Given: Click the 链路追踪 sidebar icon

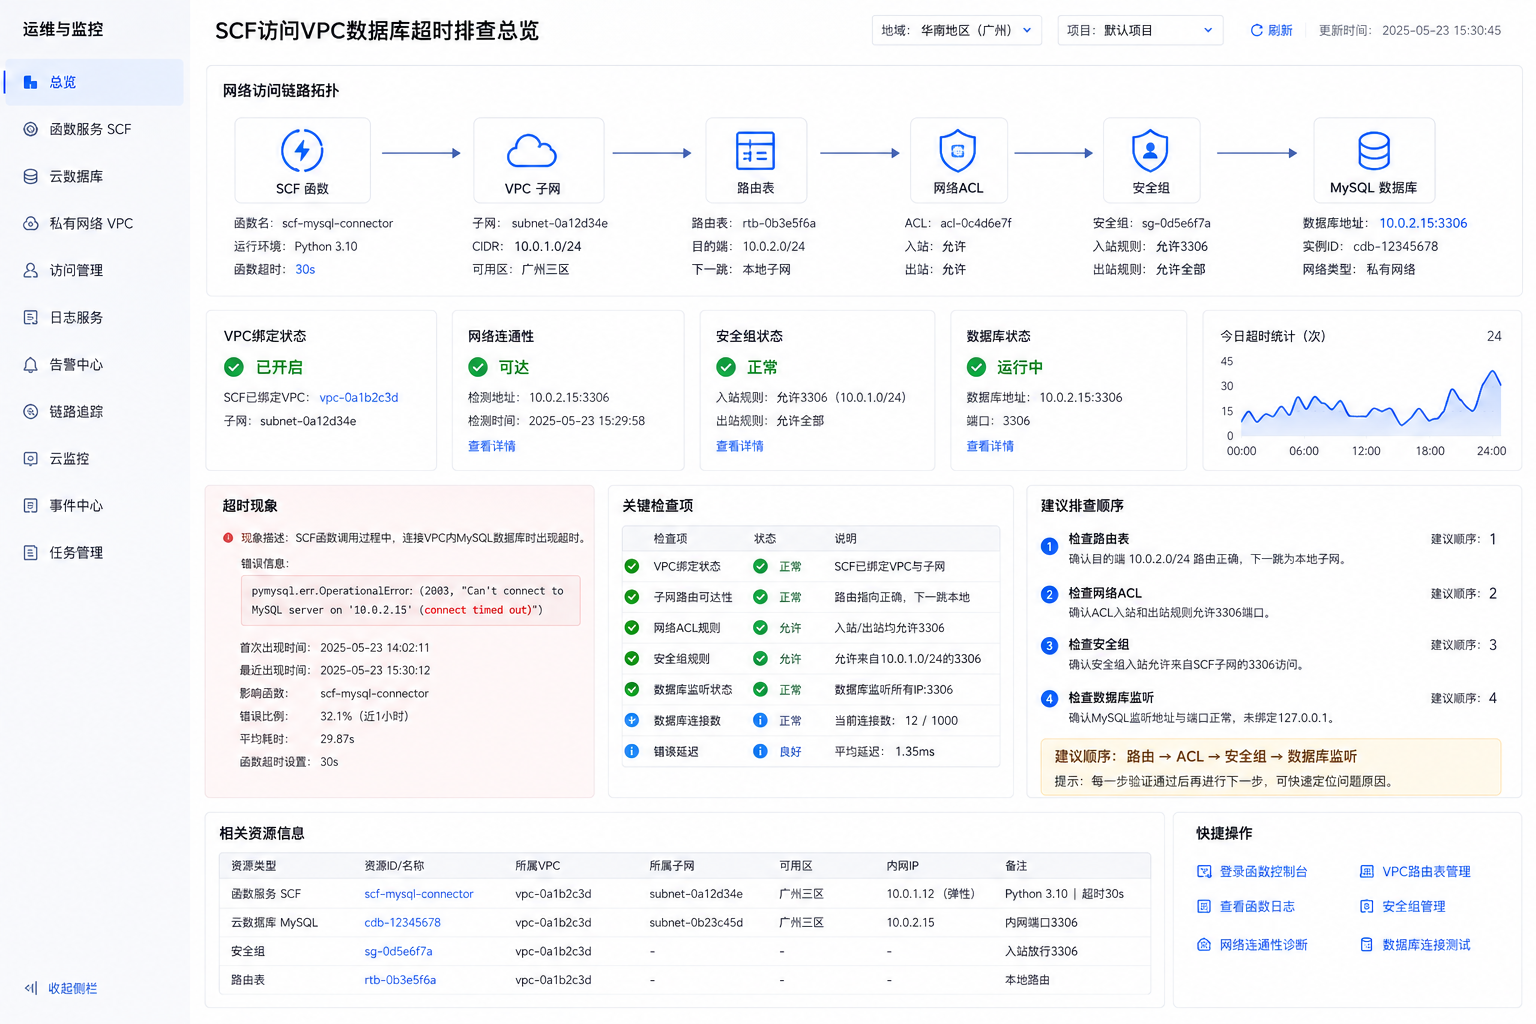Looking at the screenshot, I should (x=31, y=411).
